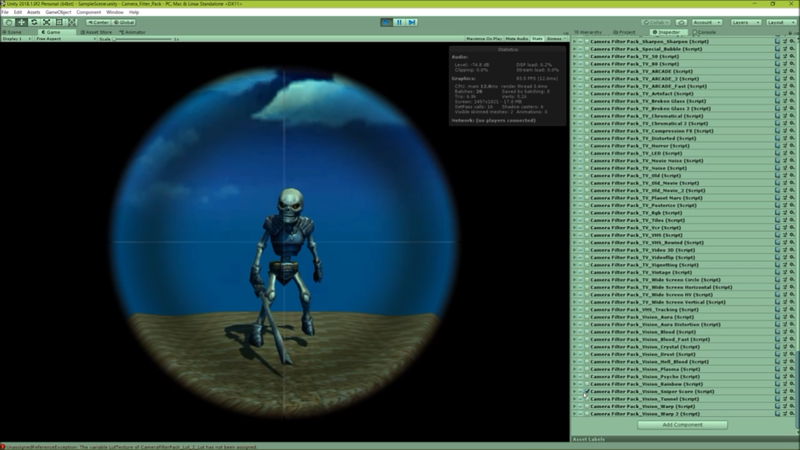Open help icon for Sharpen_Sharpen script
Viewport: 800px width, 450px height.
[x=777, y=41]
